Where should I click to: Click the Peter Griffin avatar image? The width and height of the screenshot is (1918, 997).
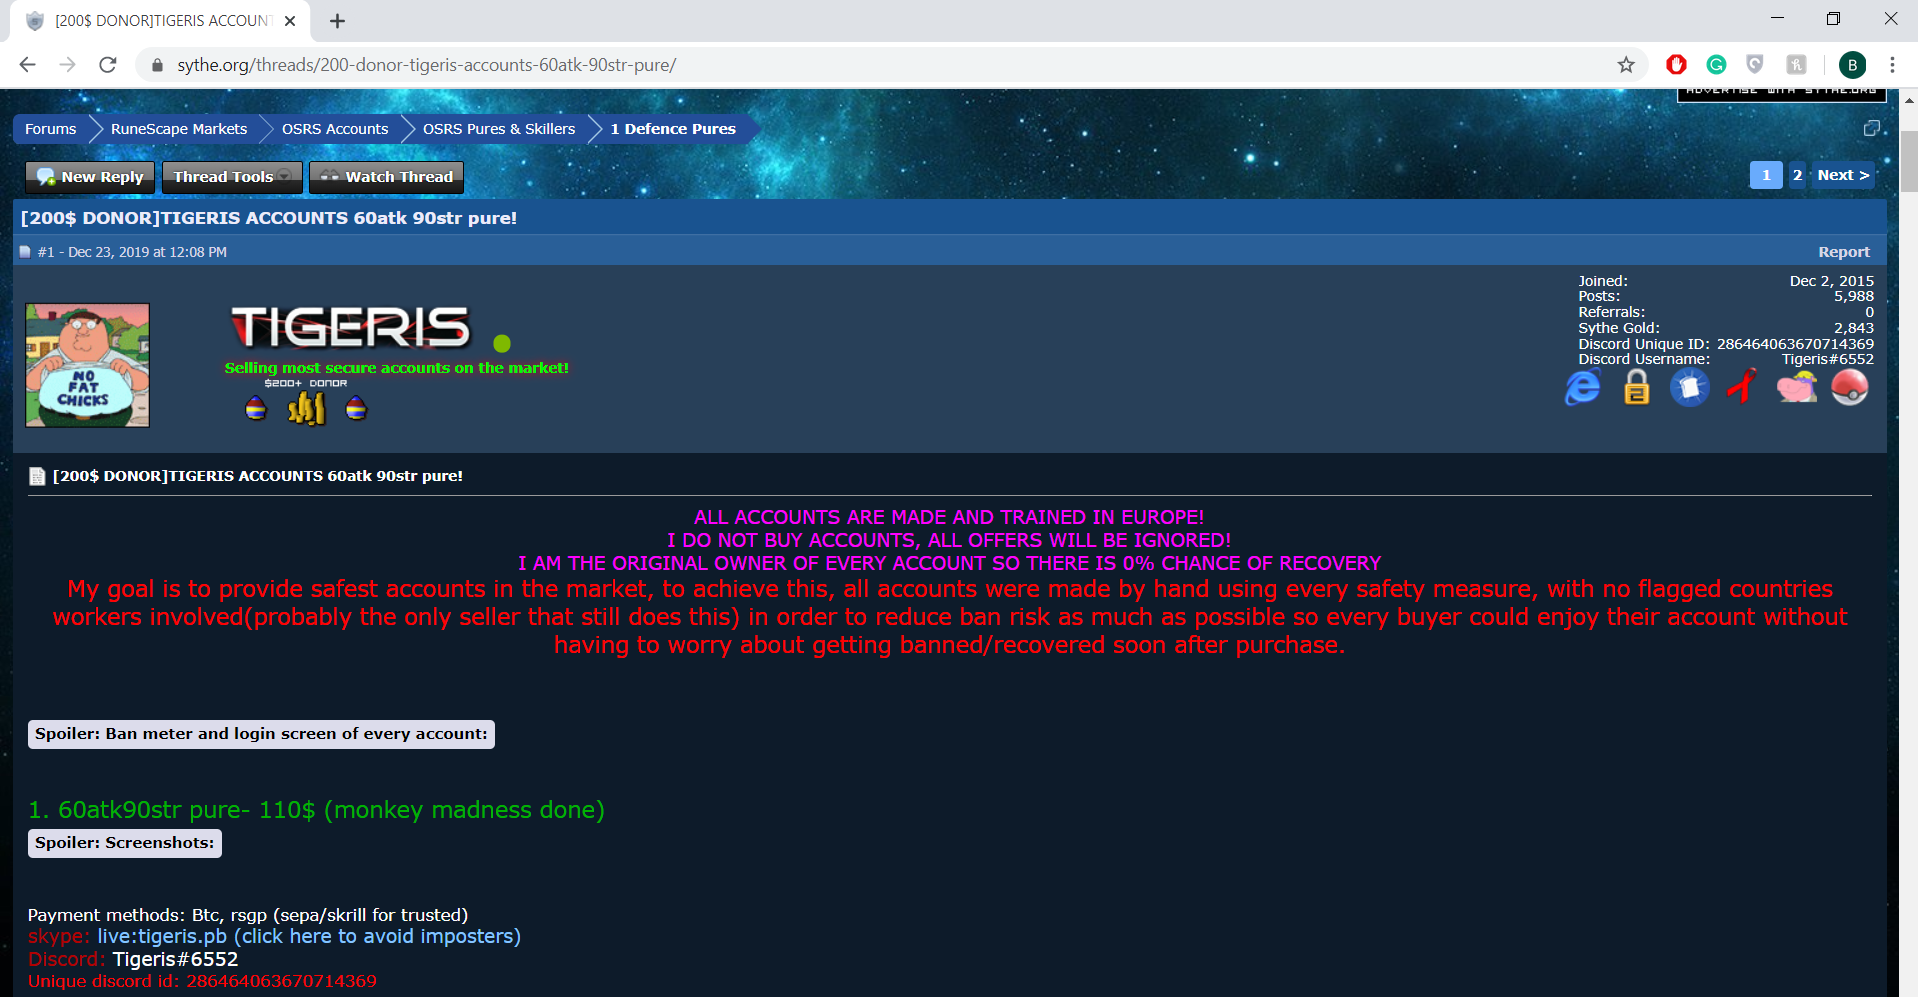tap(87, 365)
